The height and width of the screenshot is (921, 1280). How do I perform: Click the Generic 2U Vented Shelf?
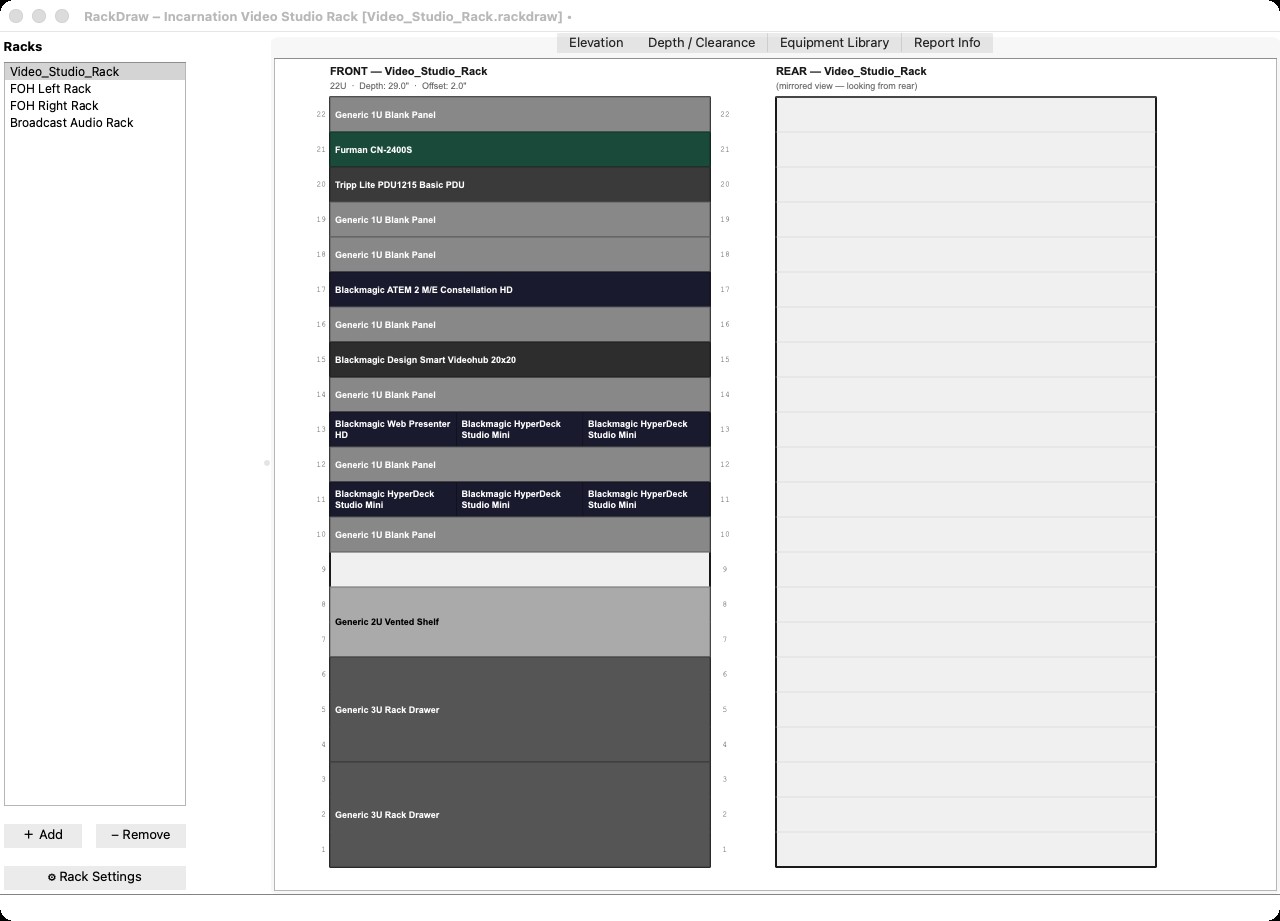520,622
